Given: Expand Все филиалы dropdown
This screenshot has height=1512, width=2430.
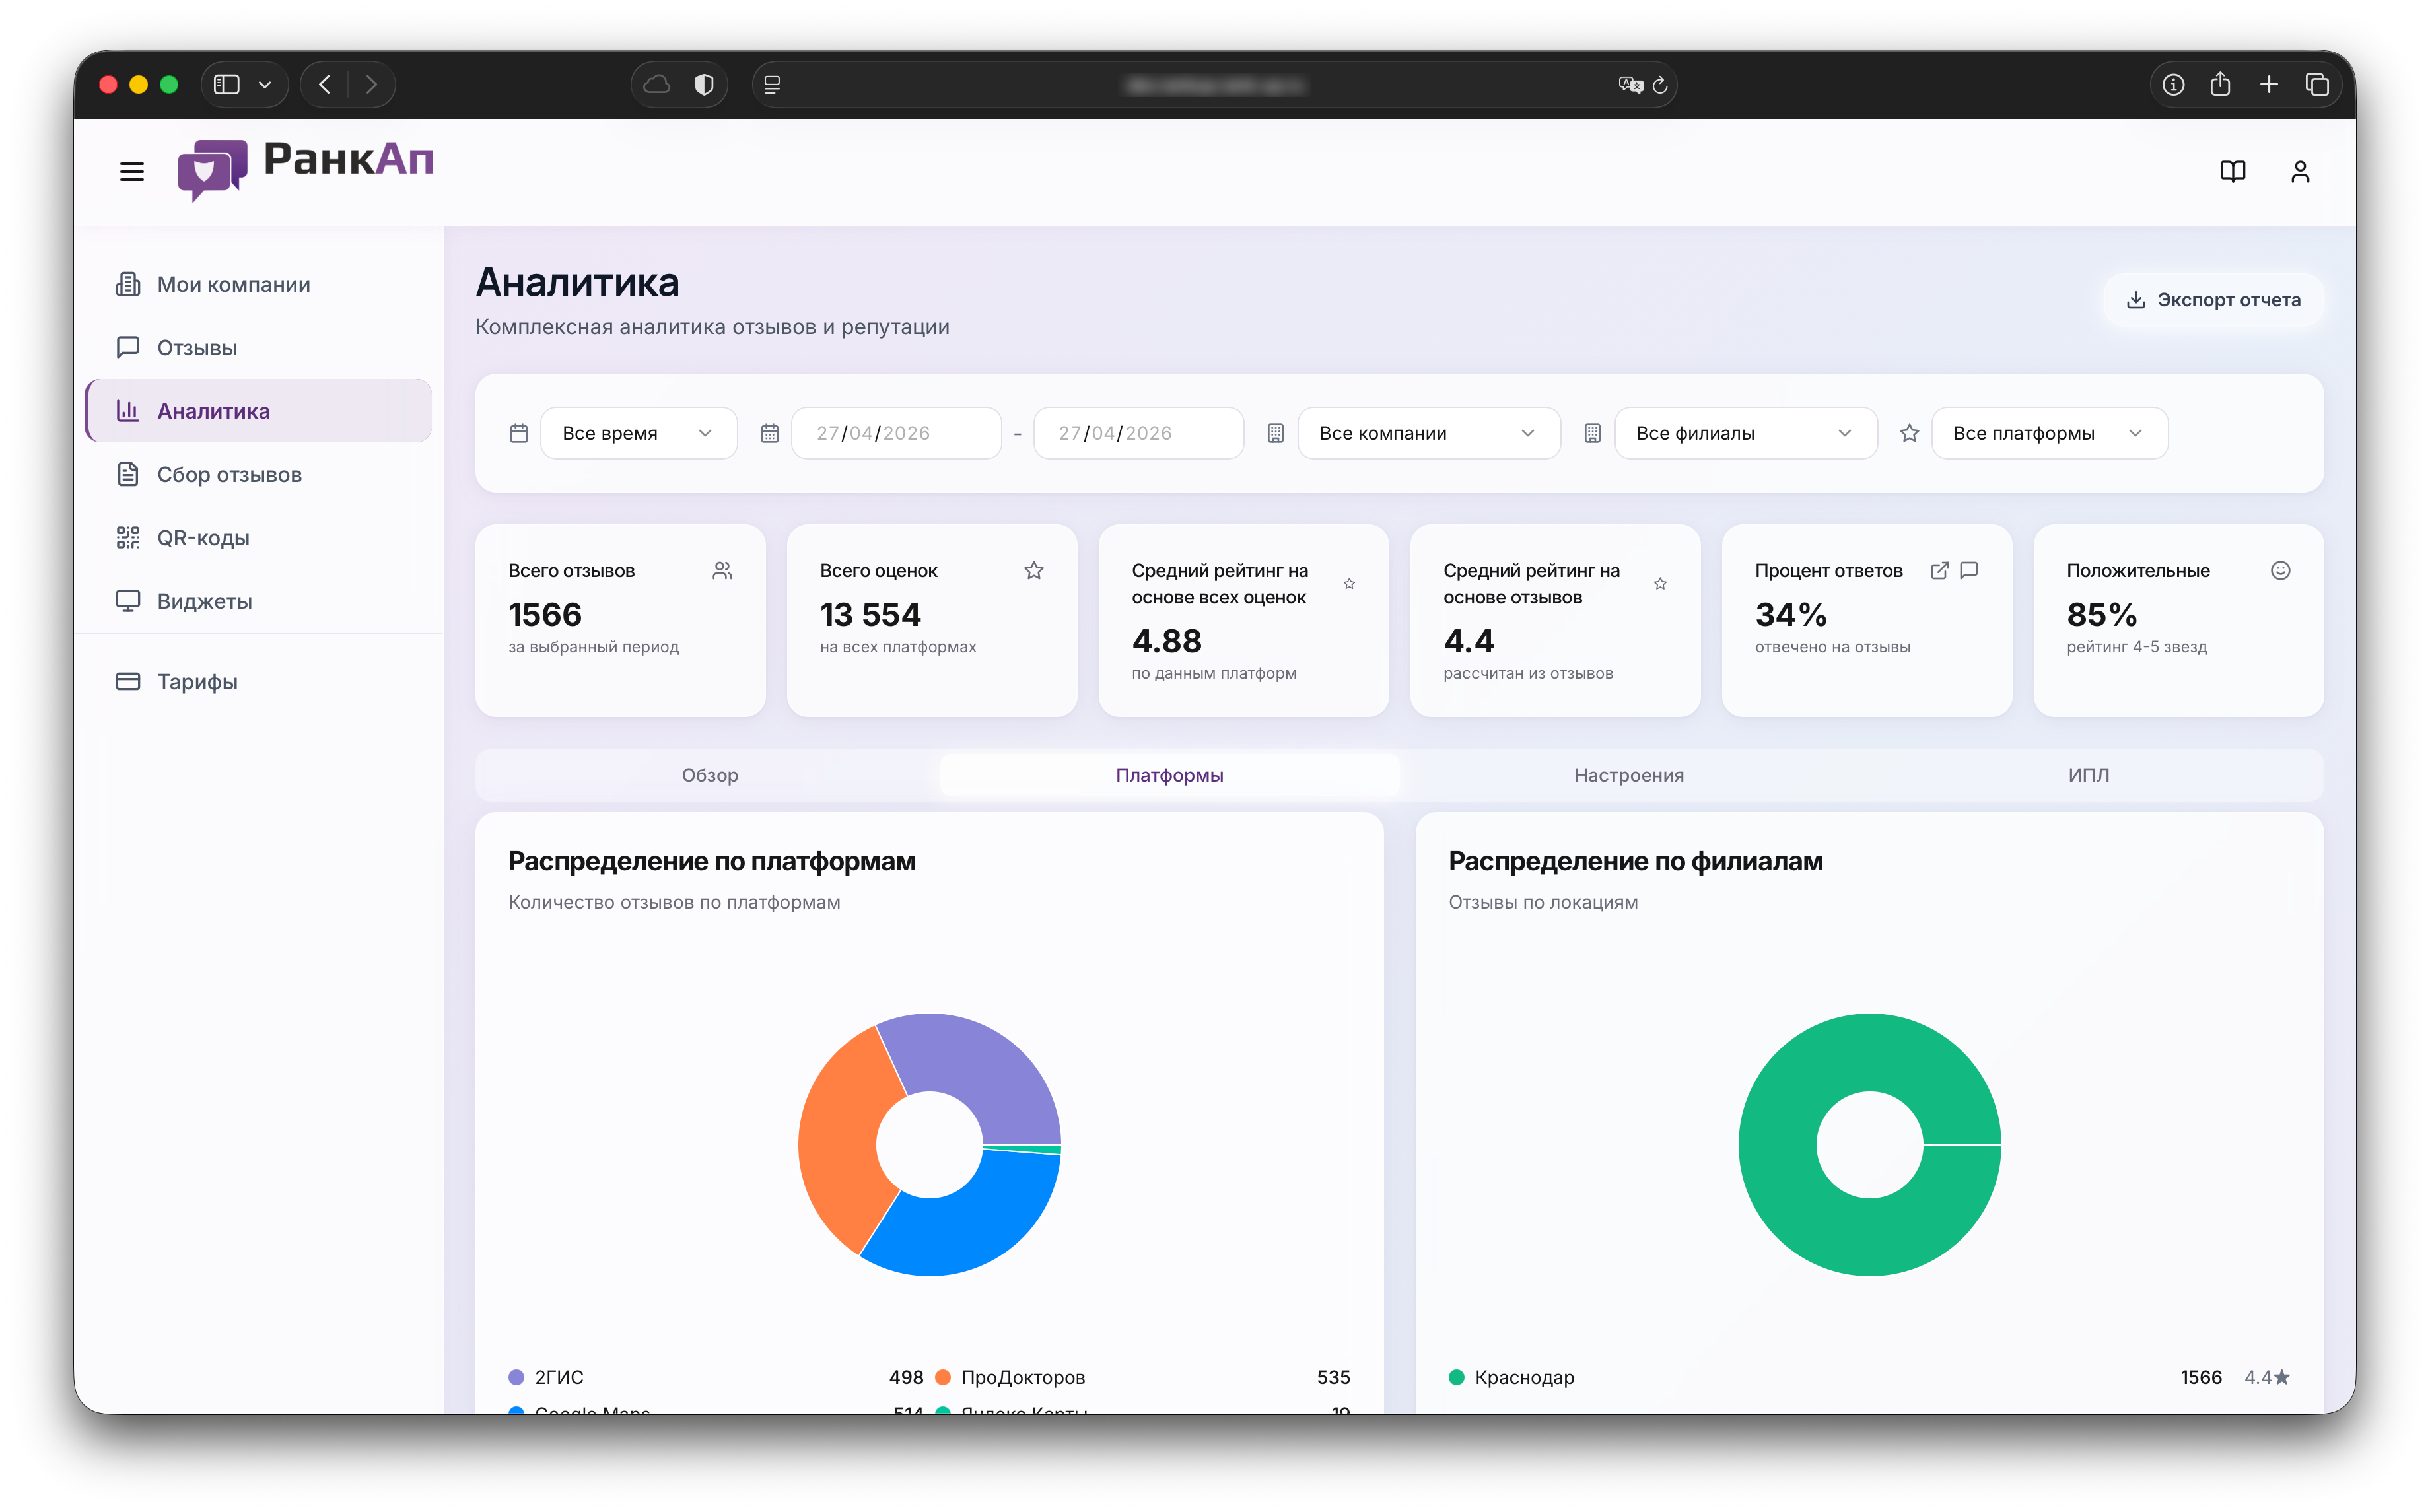Looking at the screenshot, I should 1745,433.
